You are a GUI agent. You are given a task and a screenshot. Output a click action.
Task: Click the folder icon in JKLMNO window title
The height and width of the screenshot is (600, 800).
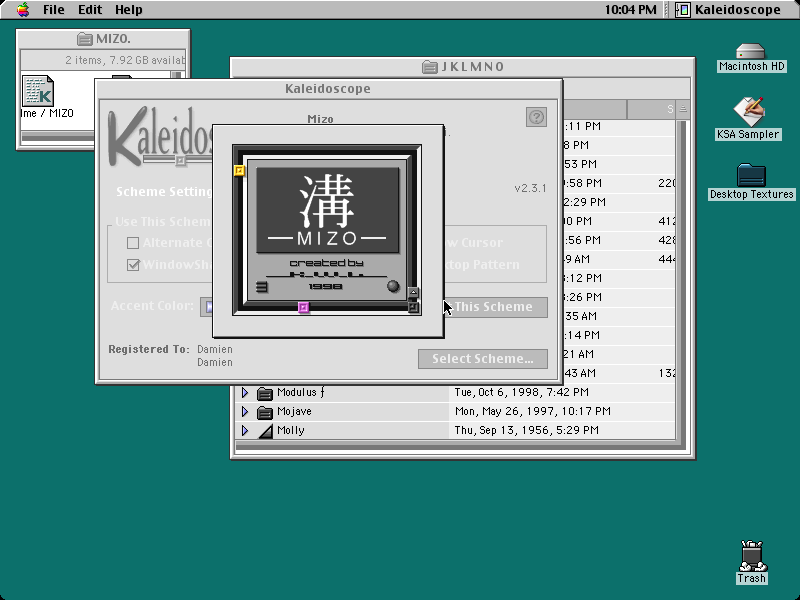(430, 67)
